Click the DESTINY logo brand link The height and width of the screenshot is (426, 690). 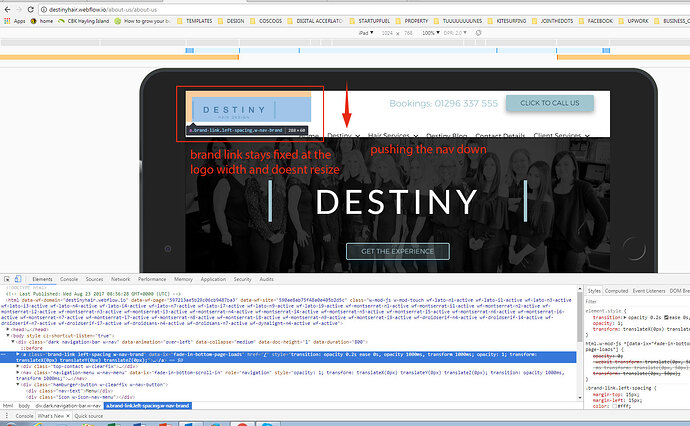(251, 109)
